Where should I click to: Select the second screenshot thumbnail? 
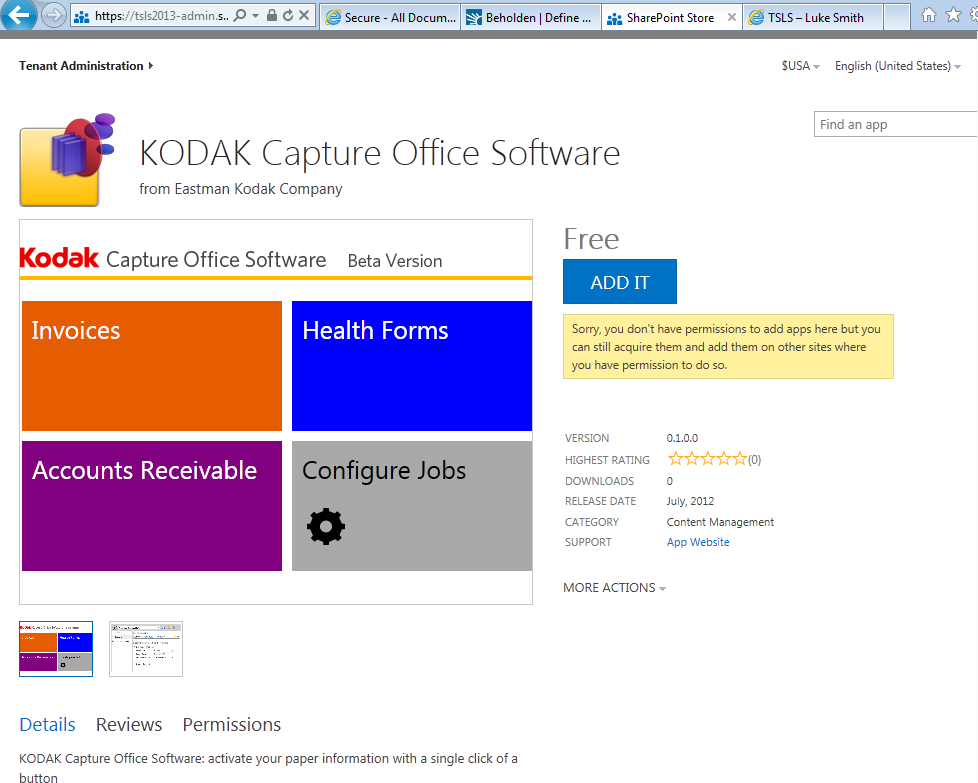146,649
